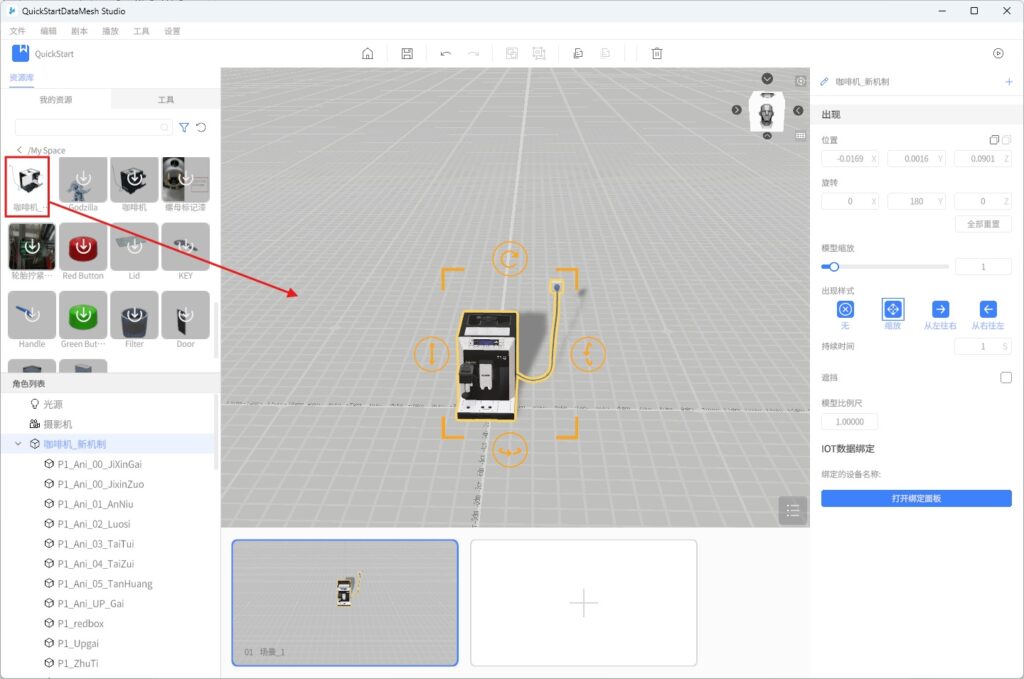Open the 编辑 menu
The width and height of the screenshot is (1024, 679).
tap(48, 31)
